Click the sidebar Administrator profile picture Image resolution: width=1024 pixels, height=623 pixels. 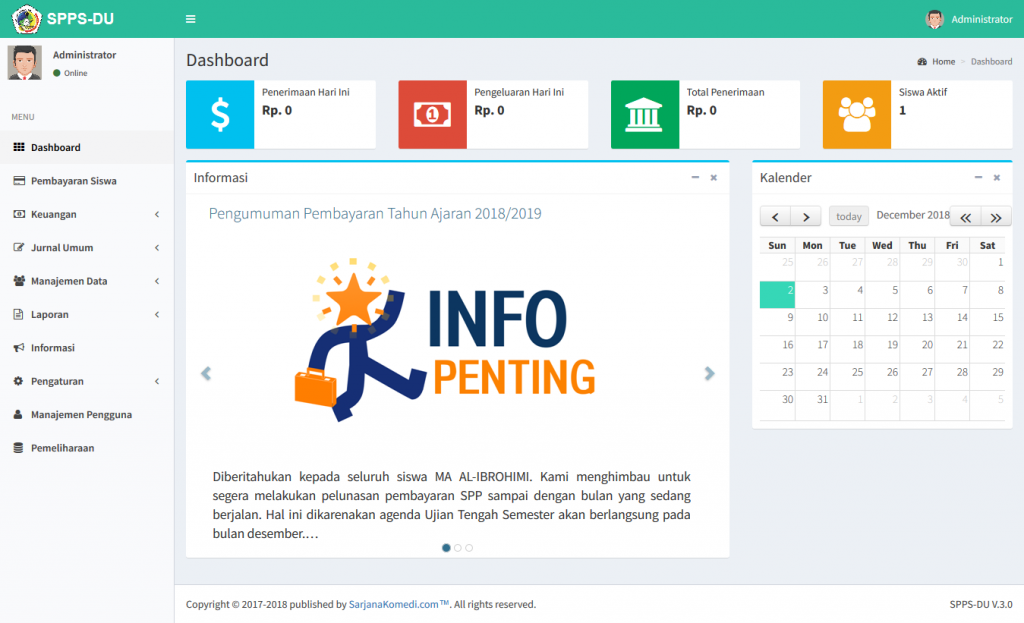(x=25, y=63)
